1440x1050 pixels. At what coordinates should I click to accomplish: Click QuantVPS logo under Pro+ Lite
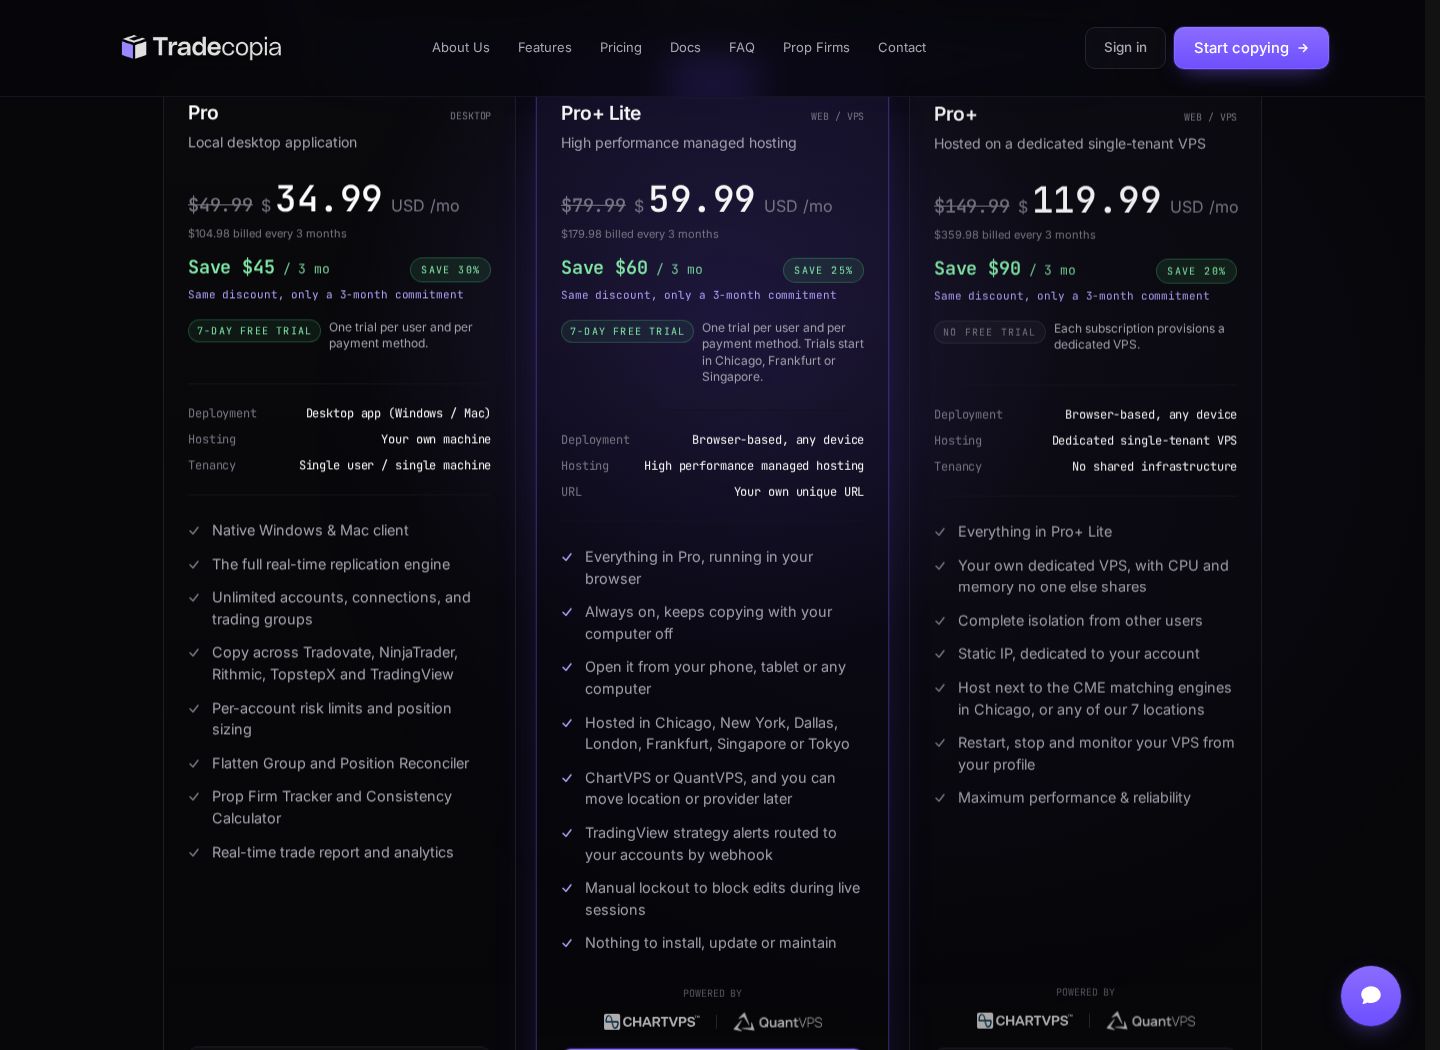pos(778,1022)
